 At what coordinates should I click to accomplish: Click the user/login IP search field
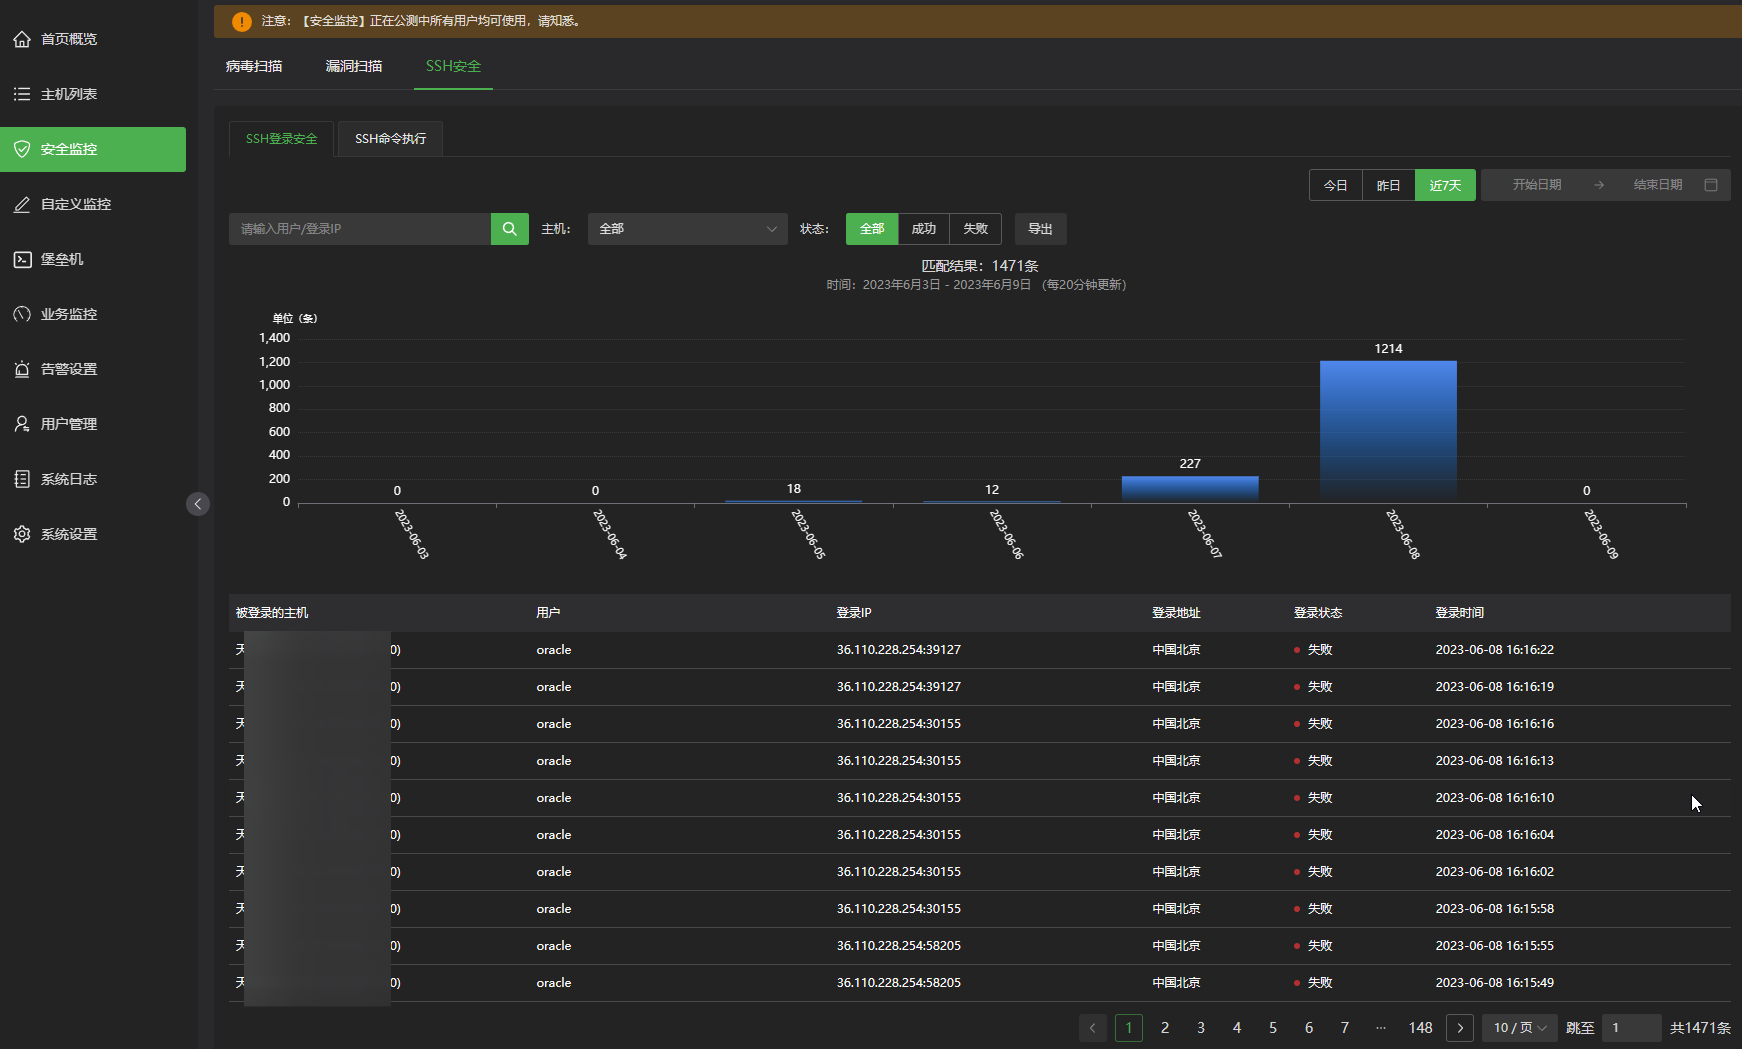360,229
